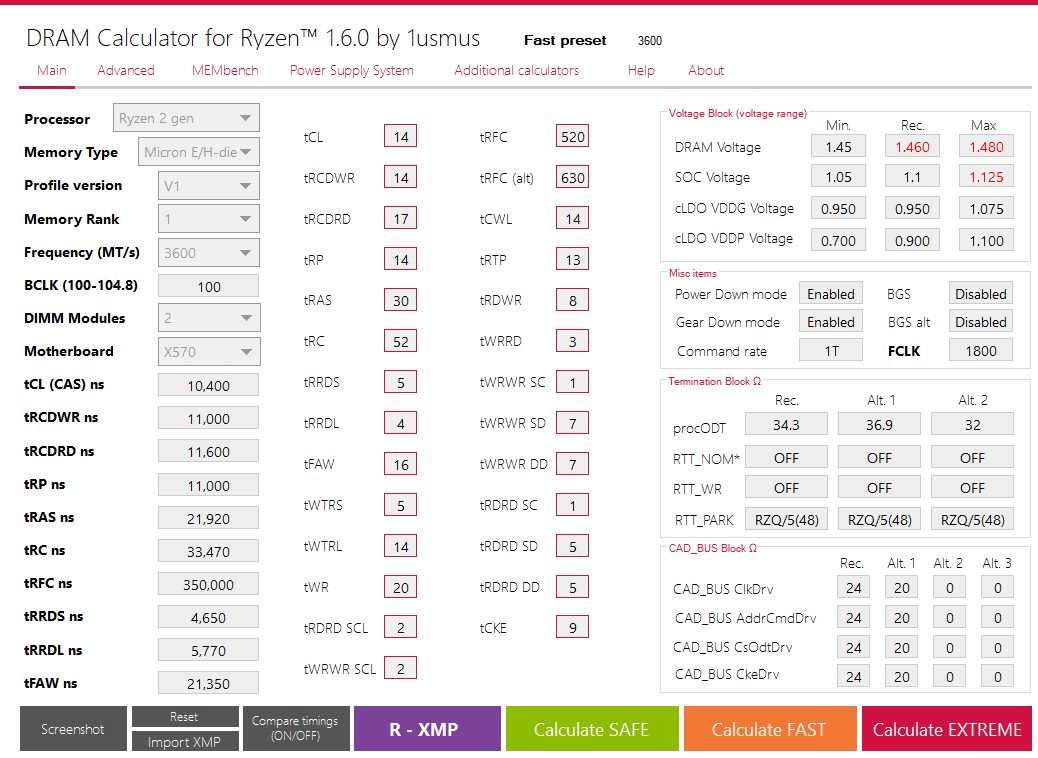Open the Help tab
1038x758 pixels.
coord(641,70)
